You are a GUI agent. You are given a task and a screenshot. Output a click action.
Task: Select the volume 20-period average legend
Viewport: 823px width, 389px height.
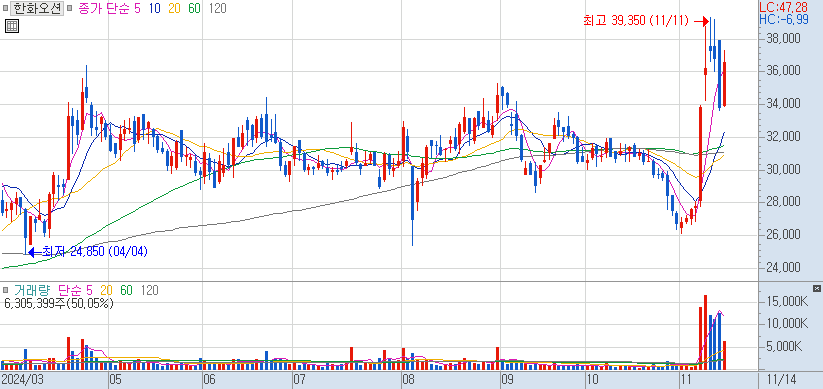pyautogui.click(x=106, y=290)
